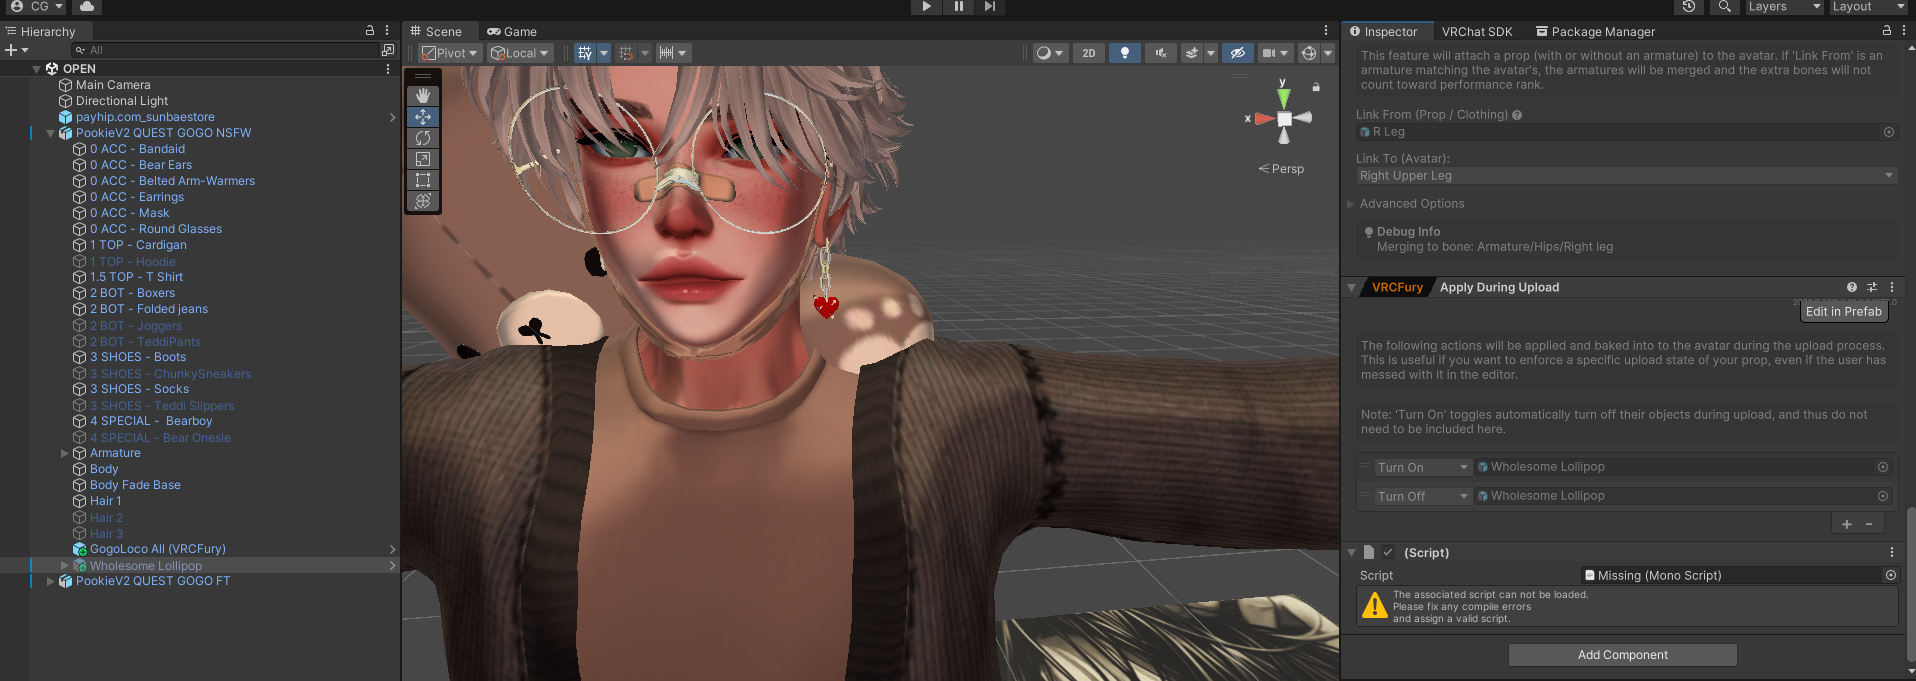Toggle scene lighting bulb
Viewport: 1916px width, 681px height.
(x=1125, y=53)
